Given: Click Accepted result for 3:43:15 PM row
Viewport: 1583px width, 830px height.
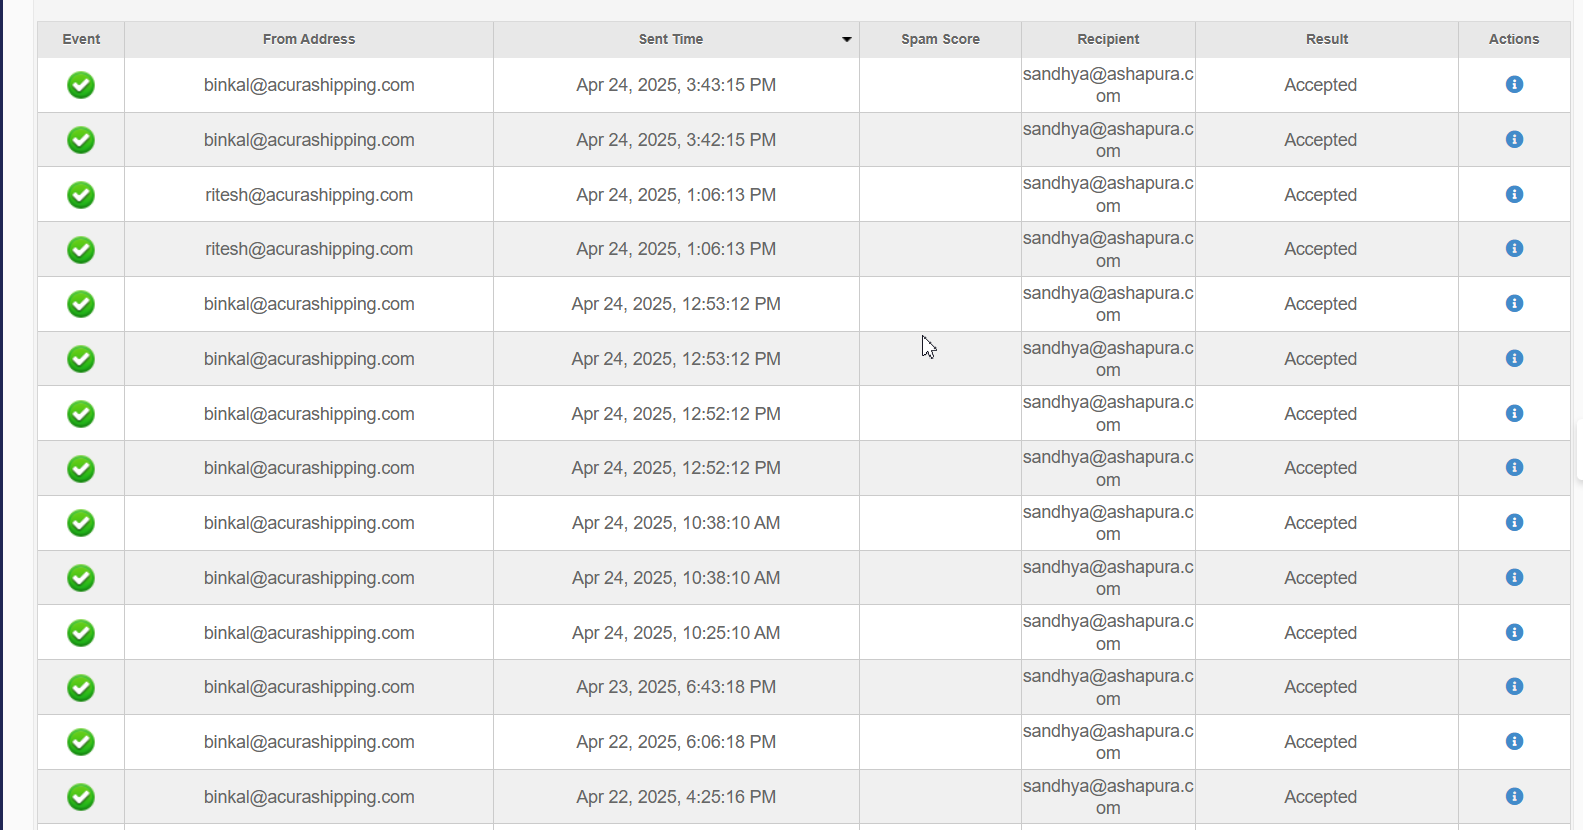Looking at the screenshot, I should tap(1320, 85).
